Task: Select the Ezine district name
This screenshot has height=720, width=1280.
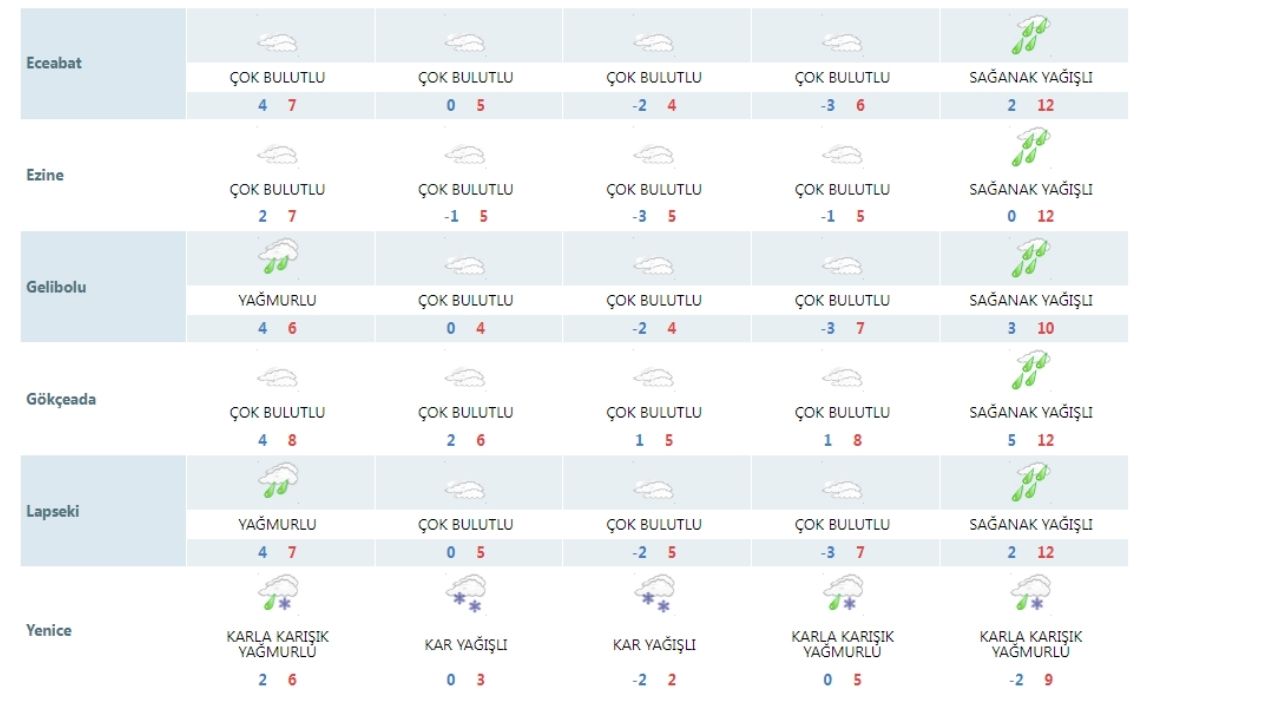Action: pos(45,175)
